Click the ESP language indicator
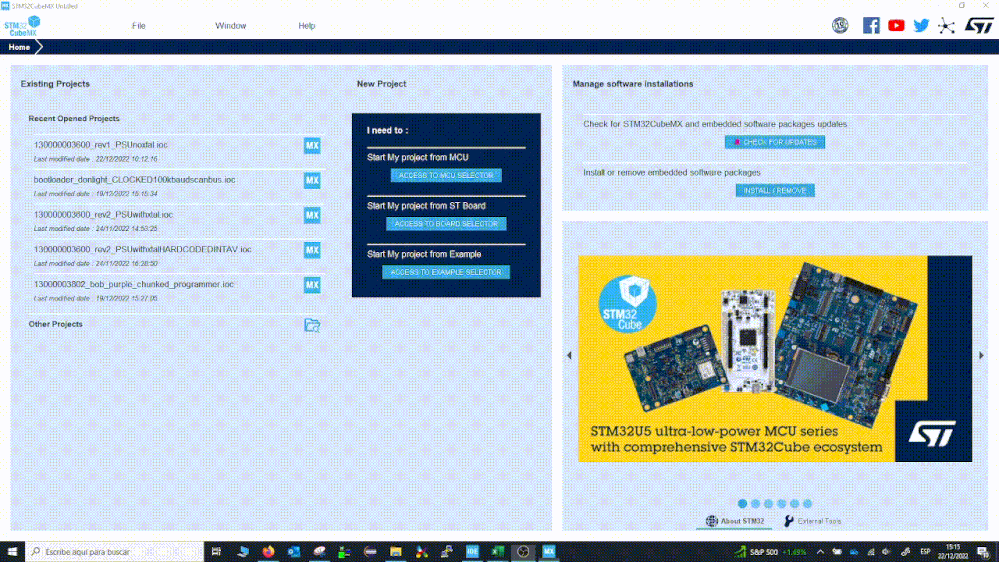 pyautogui.click(x=925, y=552)
